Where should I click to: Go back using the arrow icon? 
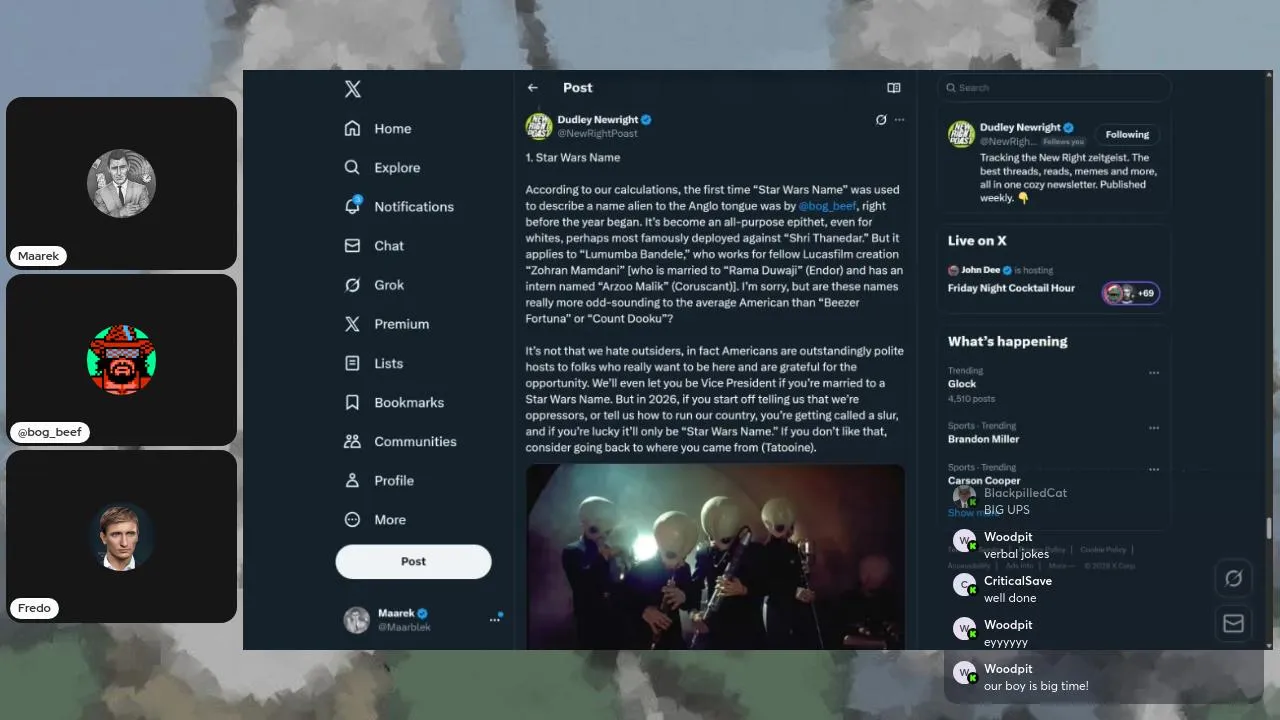coord(533,88)
